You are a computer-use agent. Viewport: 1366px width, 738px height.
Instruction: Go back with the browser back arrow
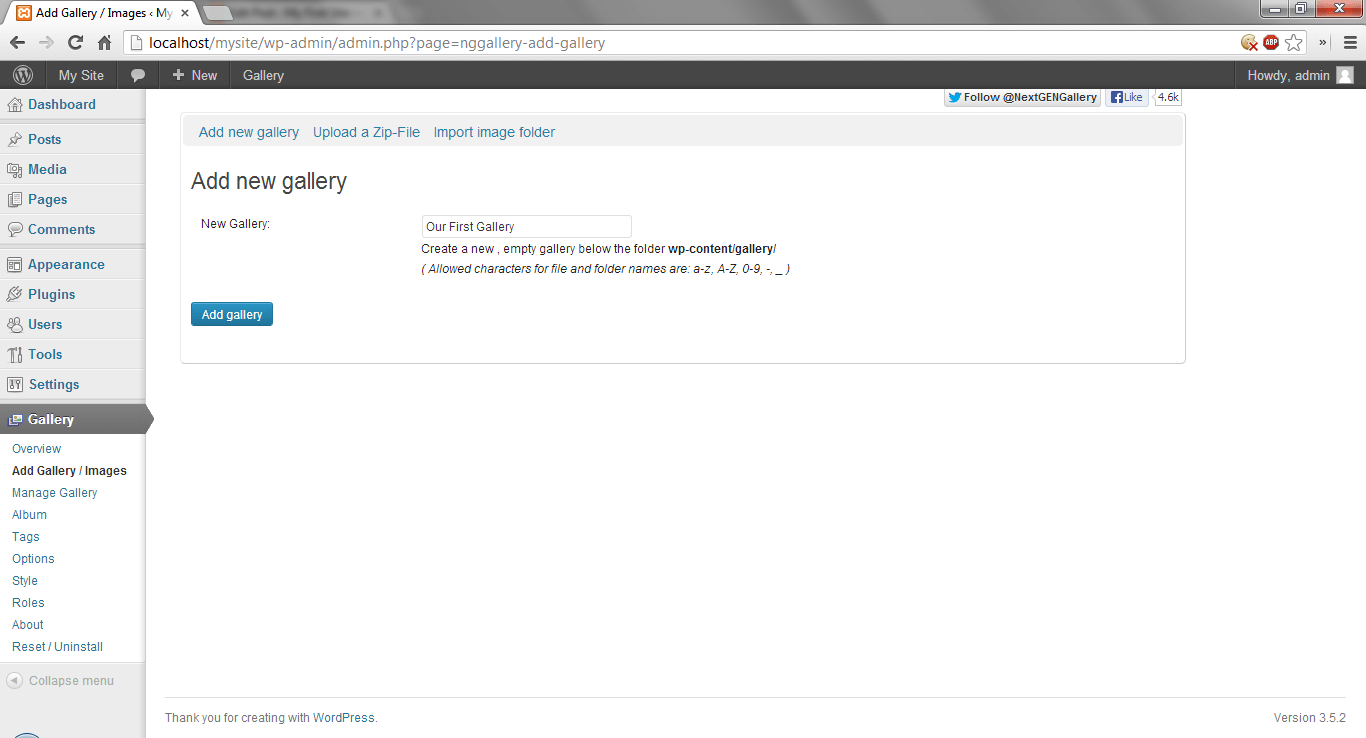click(17, 43)
